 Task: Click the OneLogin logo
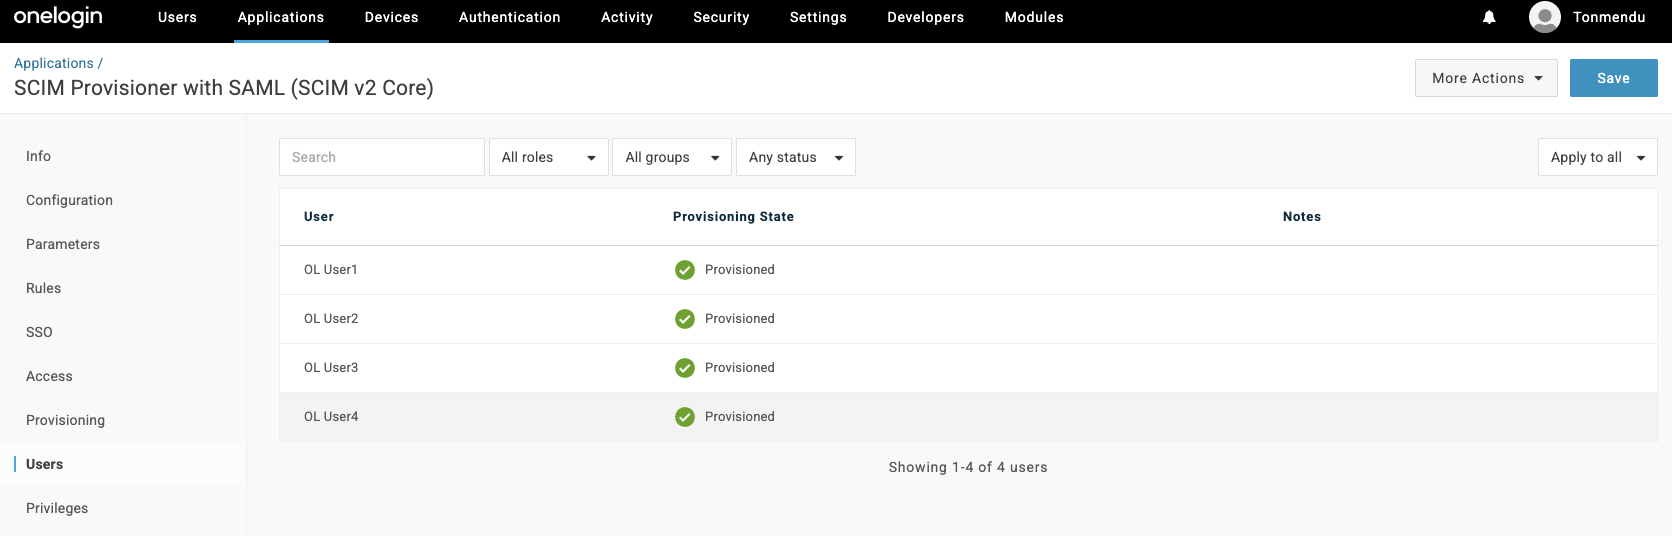[x=58, y=17]
